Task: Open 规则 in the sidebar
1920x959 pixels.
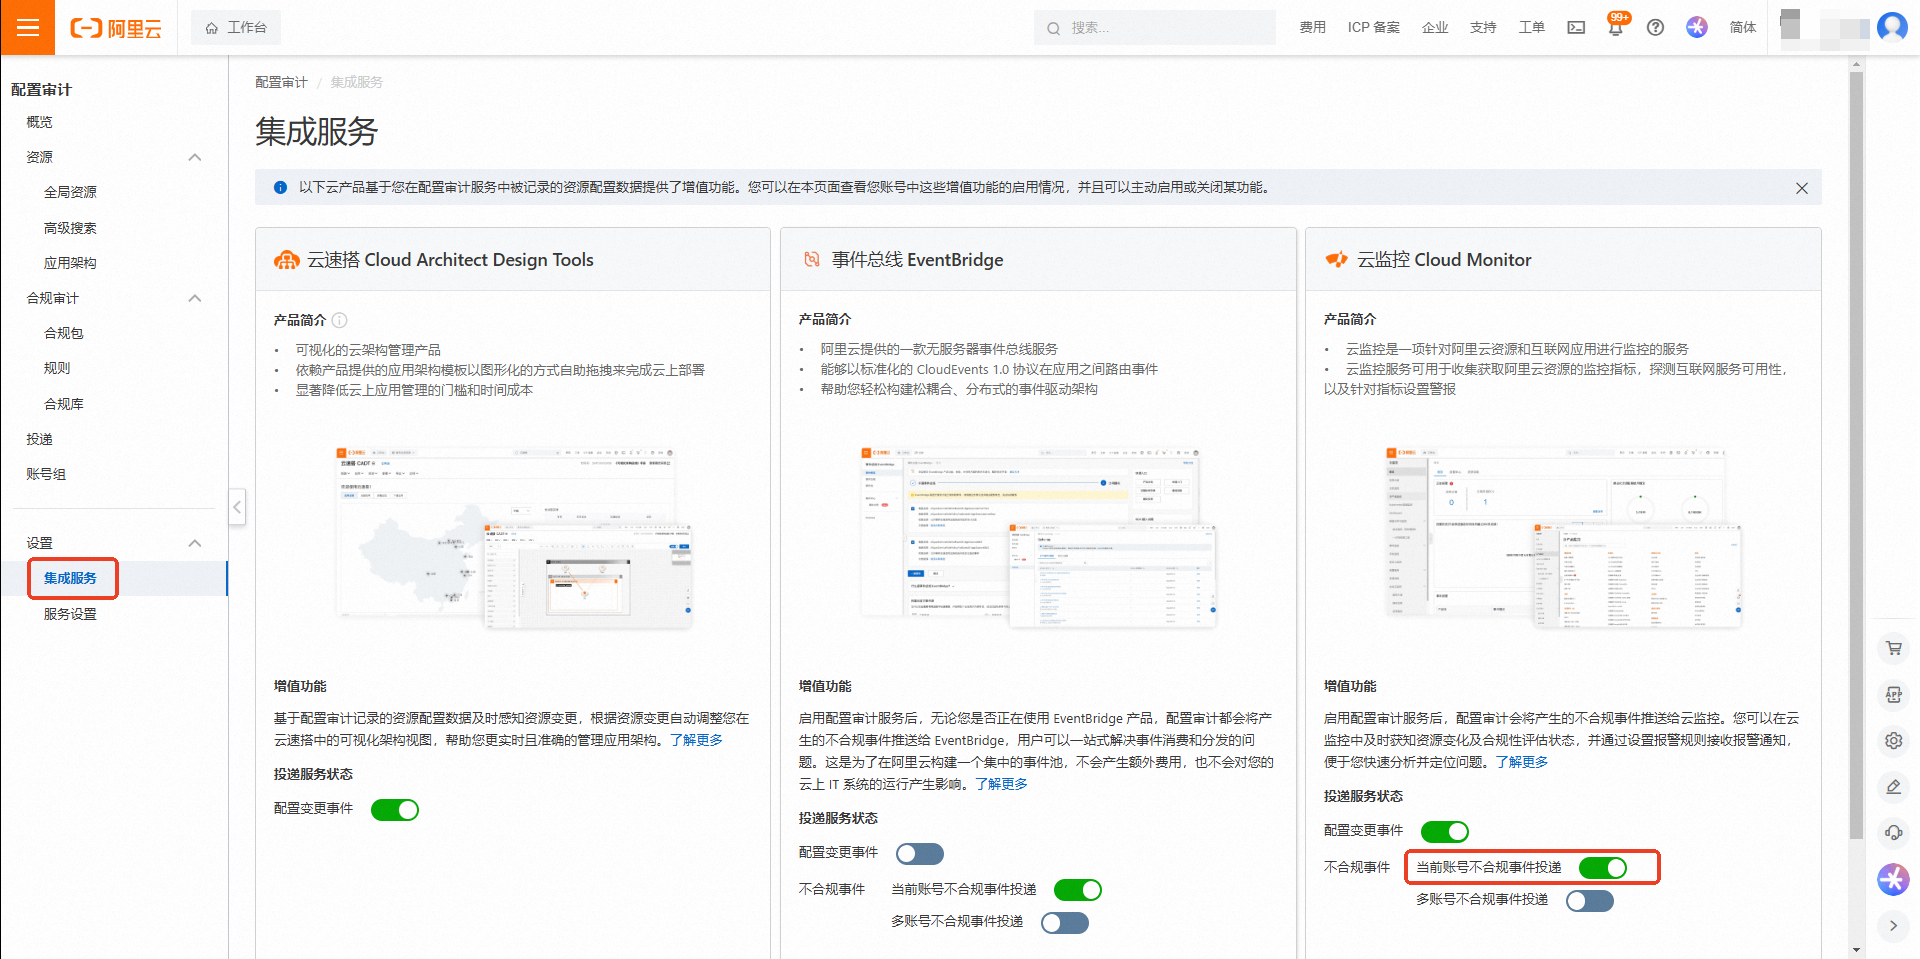Action: (57, 368)
